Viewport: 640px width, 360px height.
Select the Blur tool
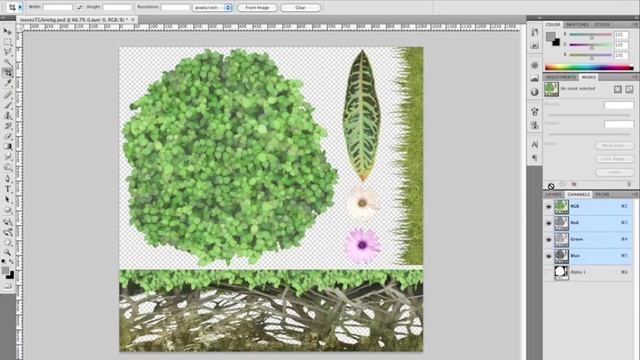[x=7, y=158]
